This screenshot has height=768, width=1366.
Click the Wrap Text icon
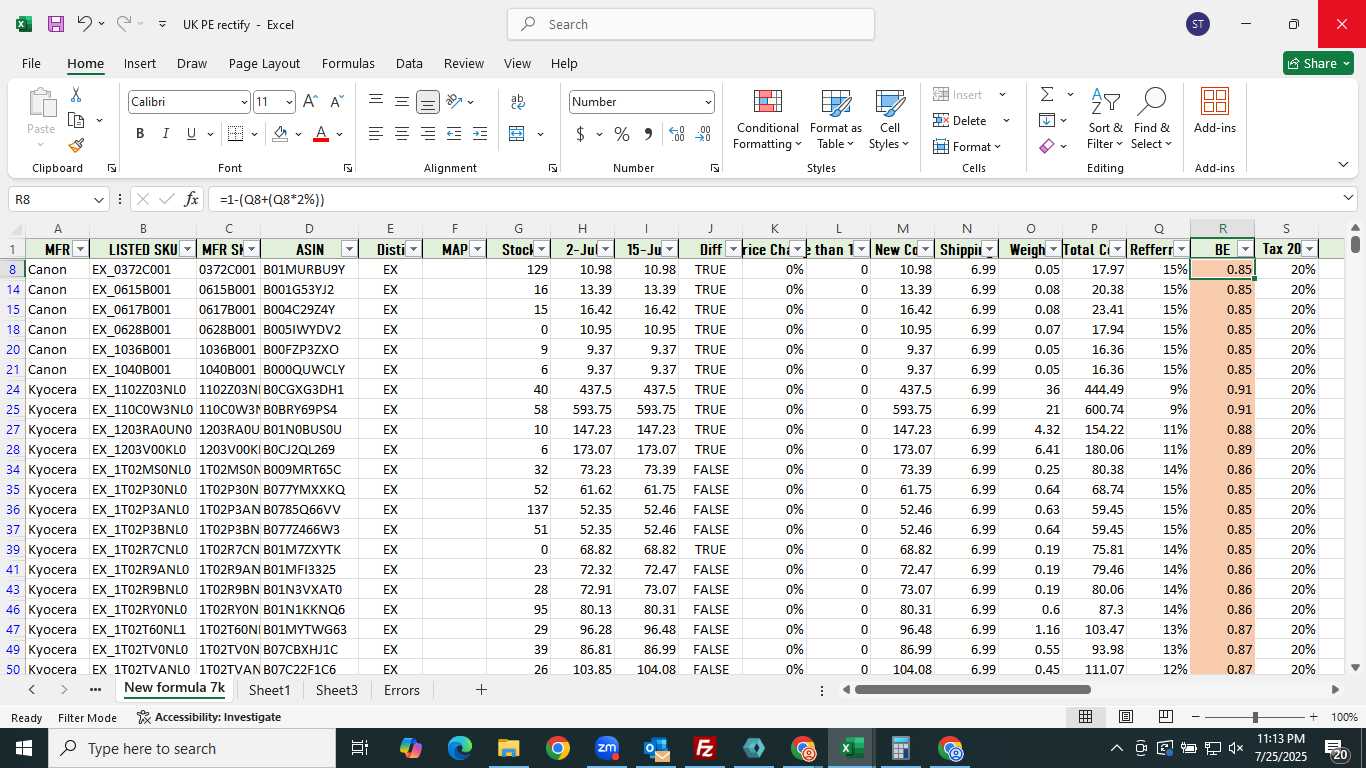[518, 102]
